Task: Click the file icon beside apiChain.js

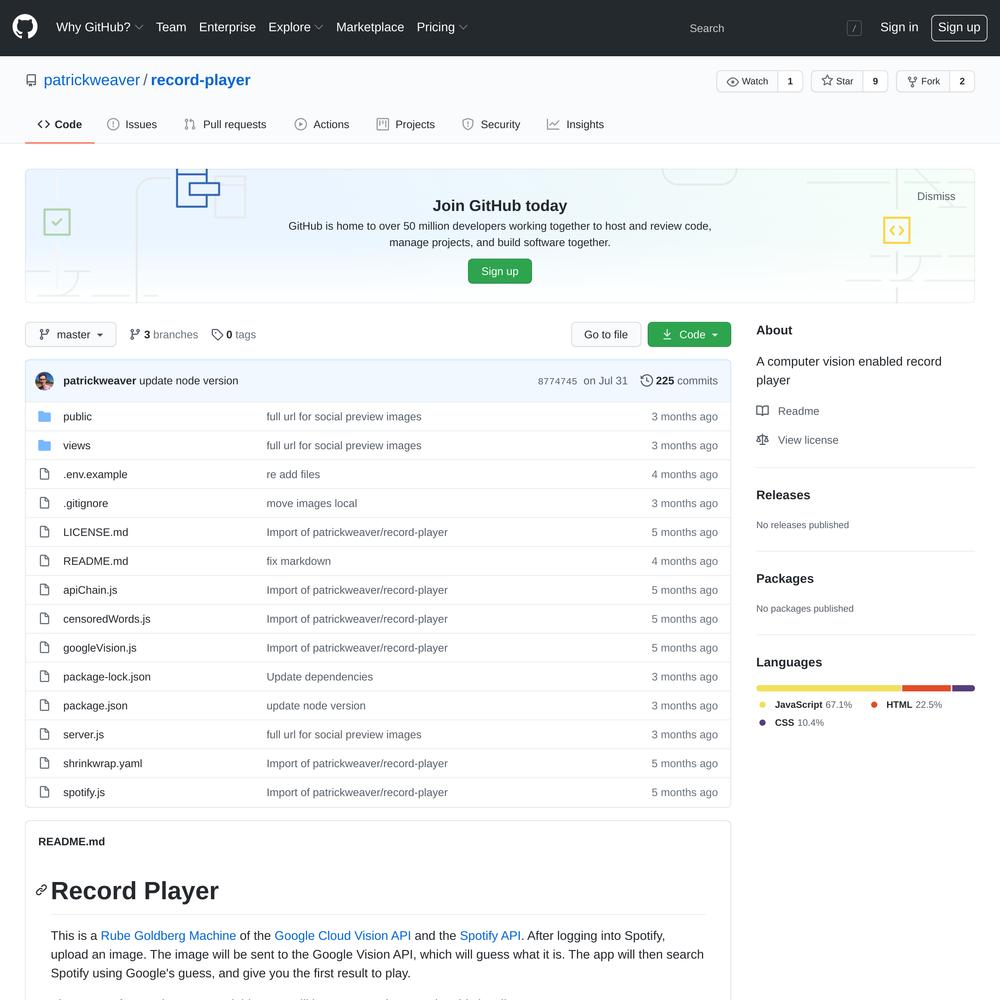Action: pyautogui.click(x=44, y=589)
